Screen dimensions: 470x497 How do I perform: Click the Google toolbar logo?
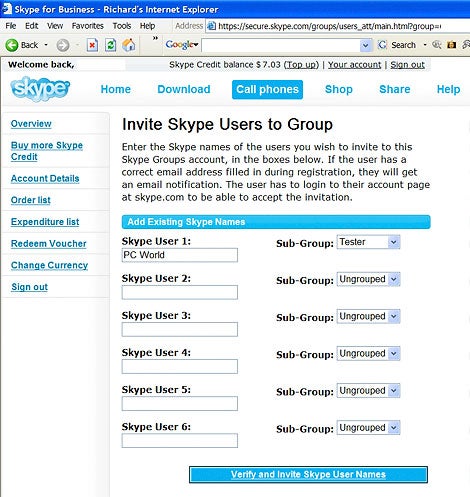pos(182,45)
